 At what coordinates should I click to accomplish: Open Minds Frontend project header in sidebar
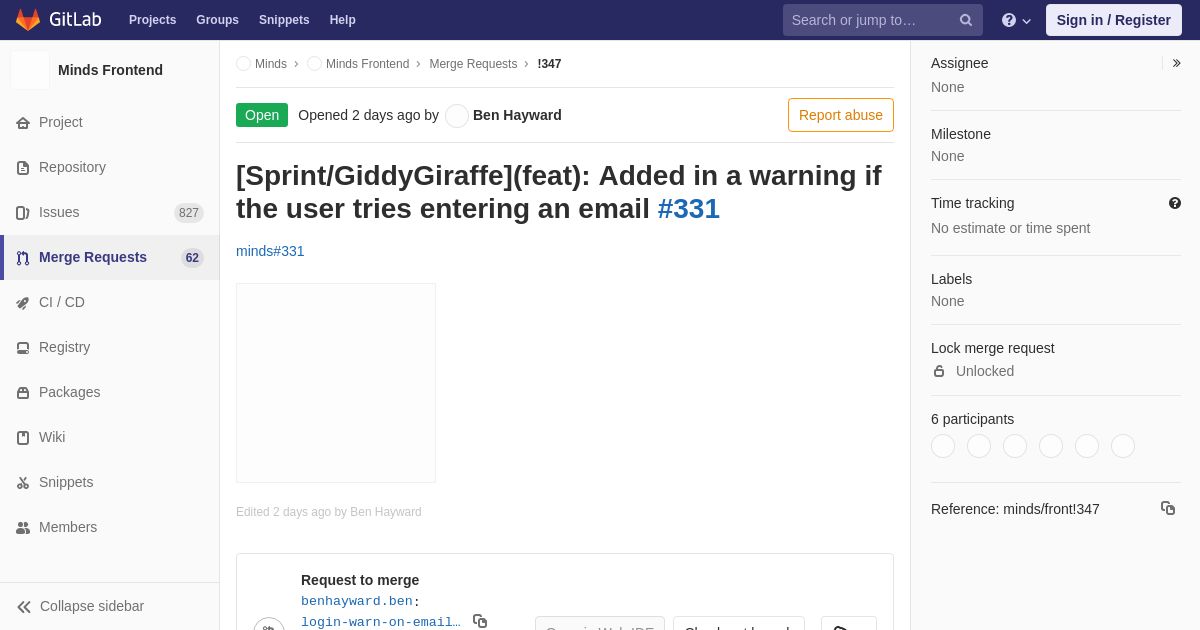[x=110, y=70]
